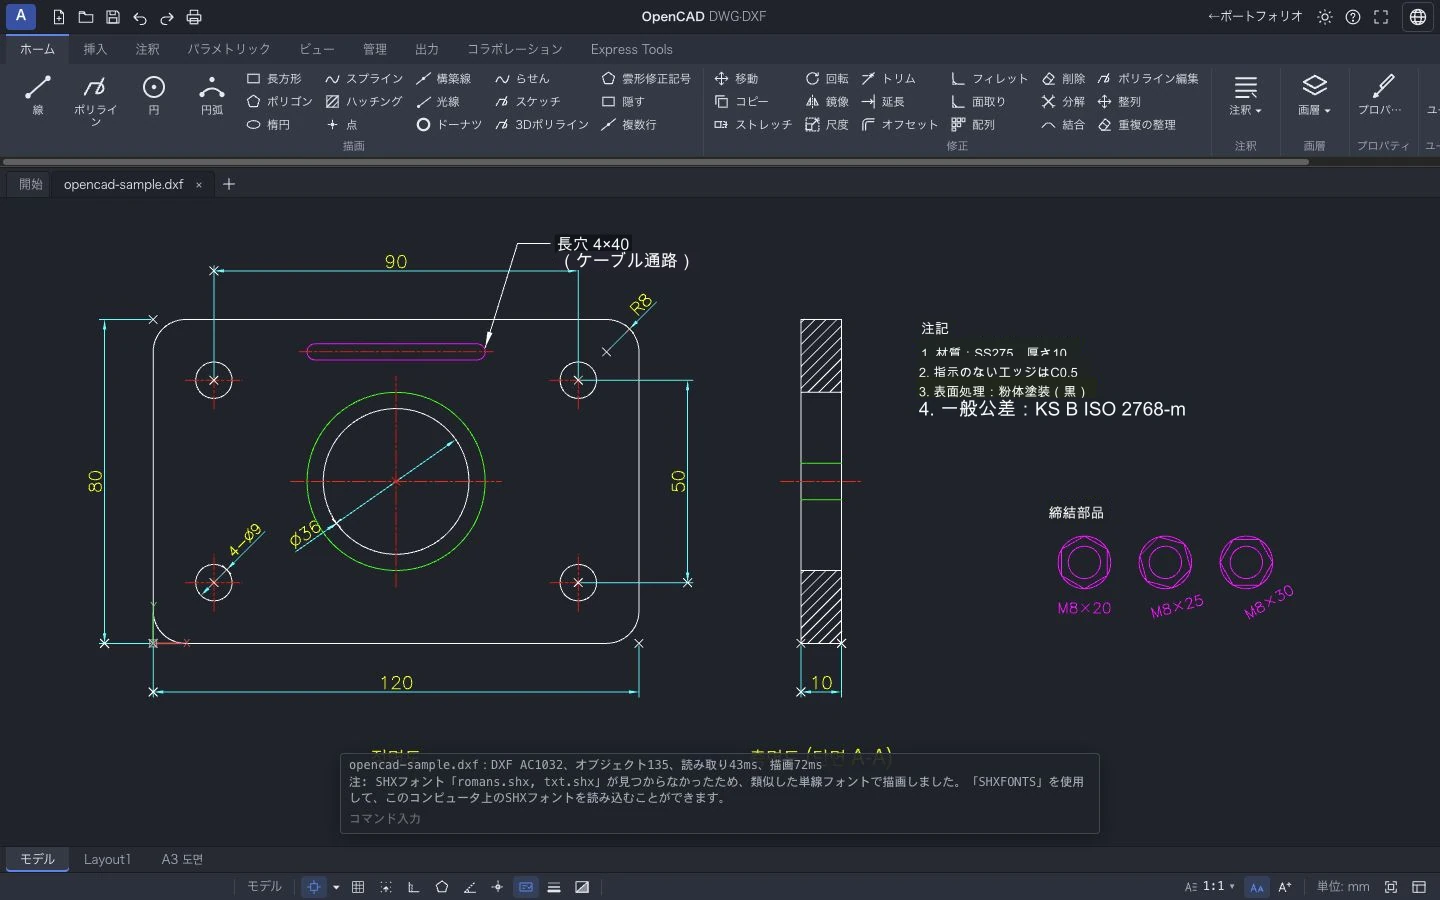Screen dimensions: 1440x900
Task: Run 重複の整理 overkill cleanup
Action: [1137, 125]
